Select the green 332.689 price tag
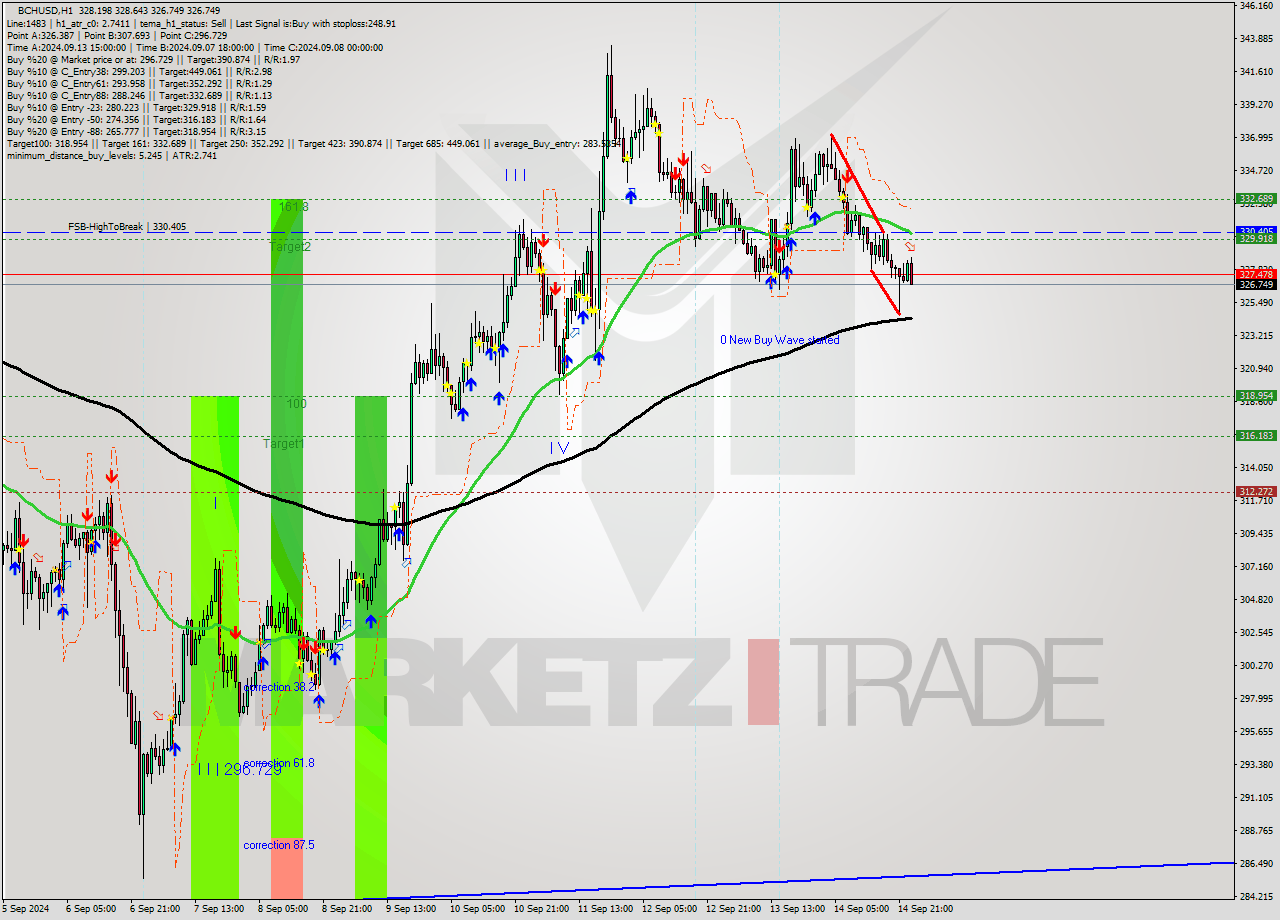The height and width of the screenshot is (920, 1280). point(1256,199)
